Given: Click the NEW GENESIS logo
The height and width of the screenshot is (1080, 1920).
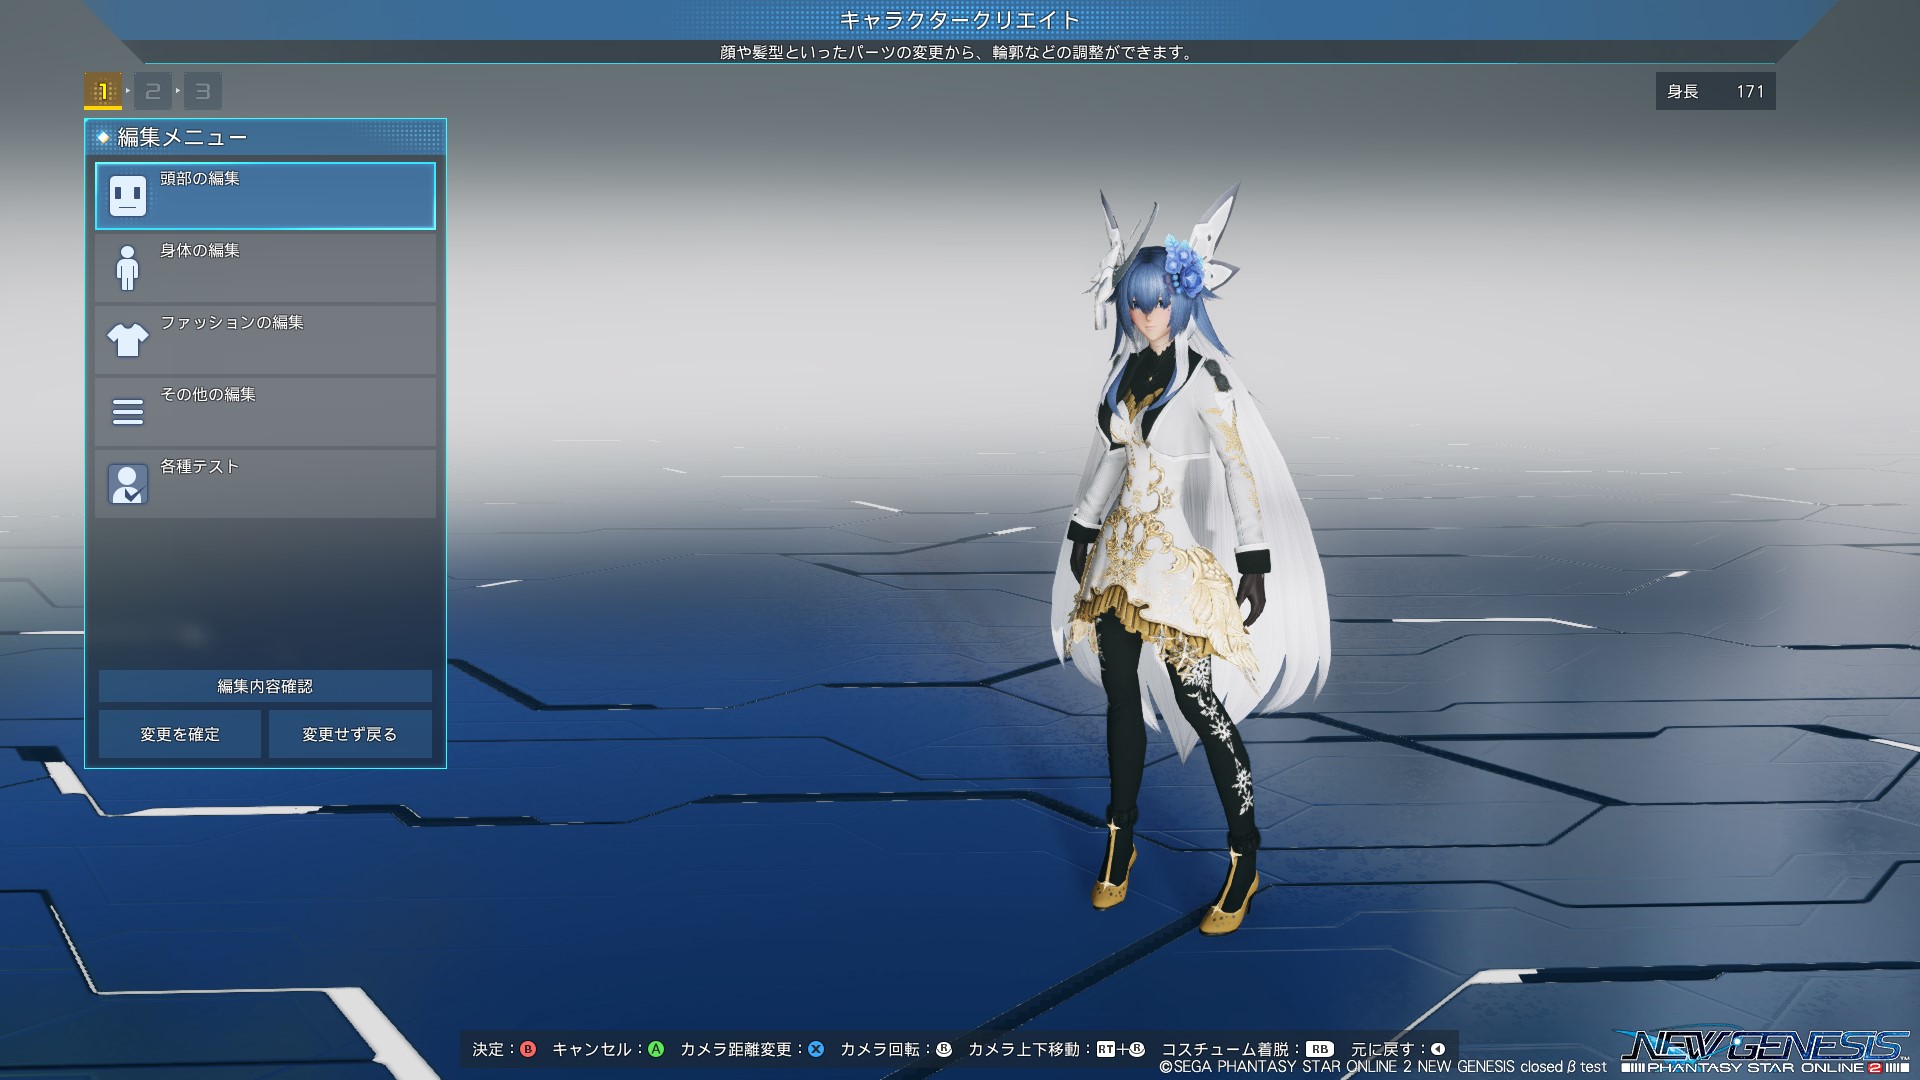Looking at the screenshot, I should pyautogui.click(x=1762, y=1052).
